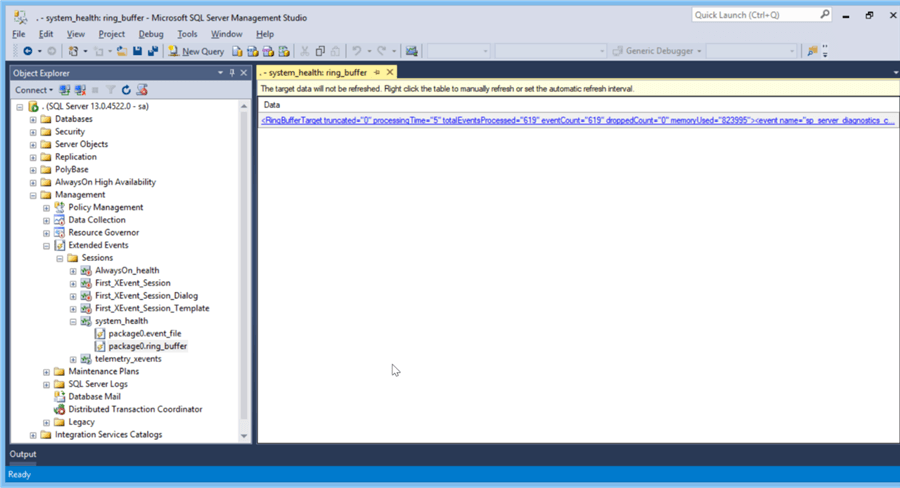The image size is (900, 488).
Task: Select the package0.ring_buffer target
Action: (148, 346)
